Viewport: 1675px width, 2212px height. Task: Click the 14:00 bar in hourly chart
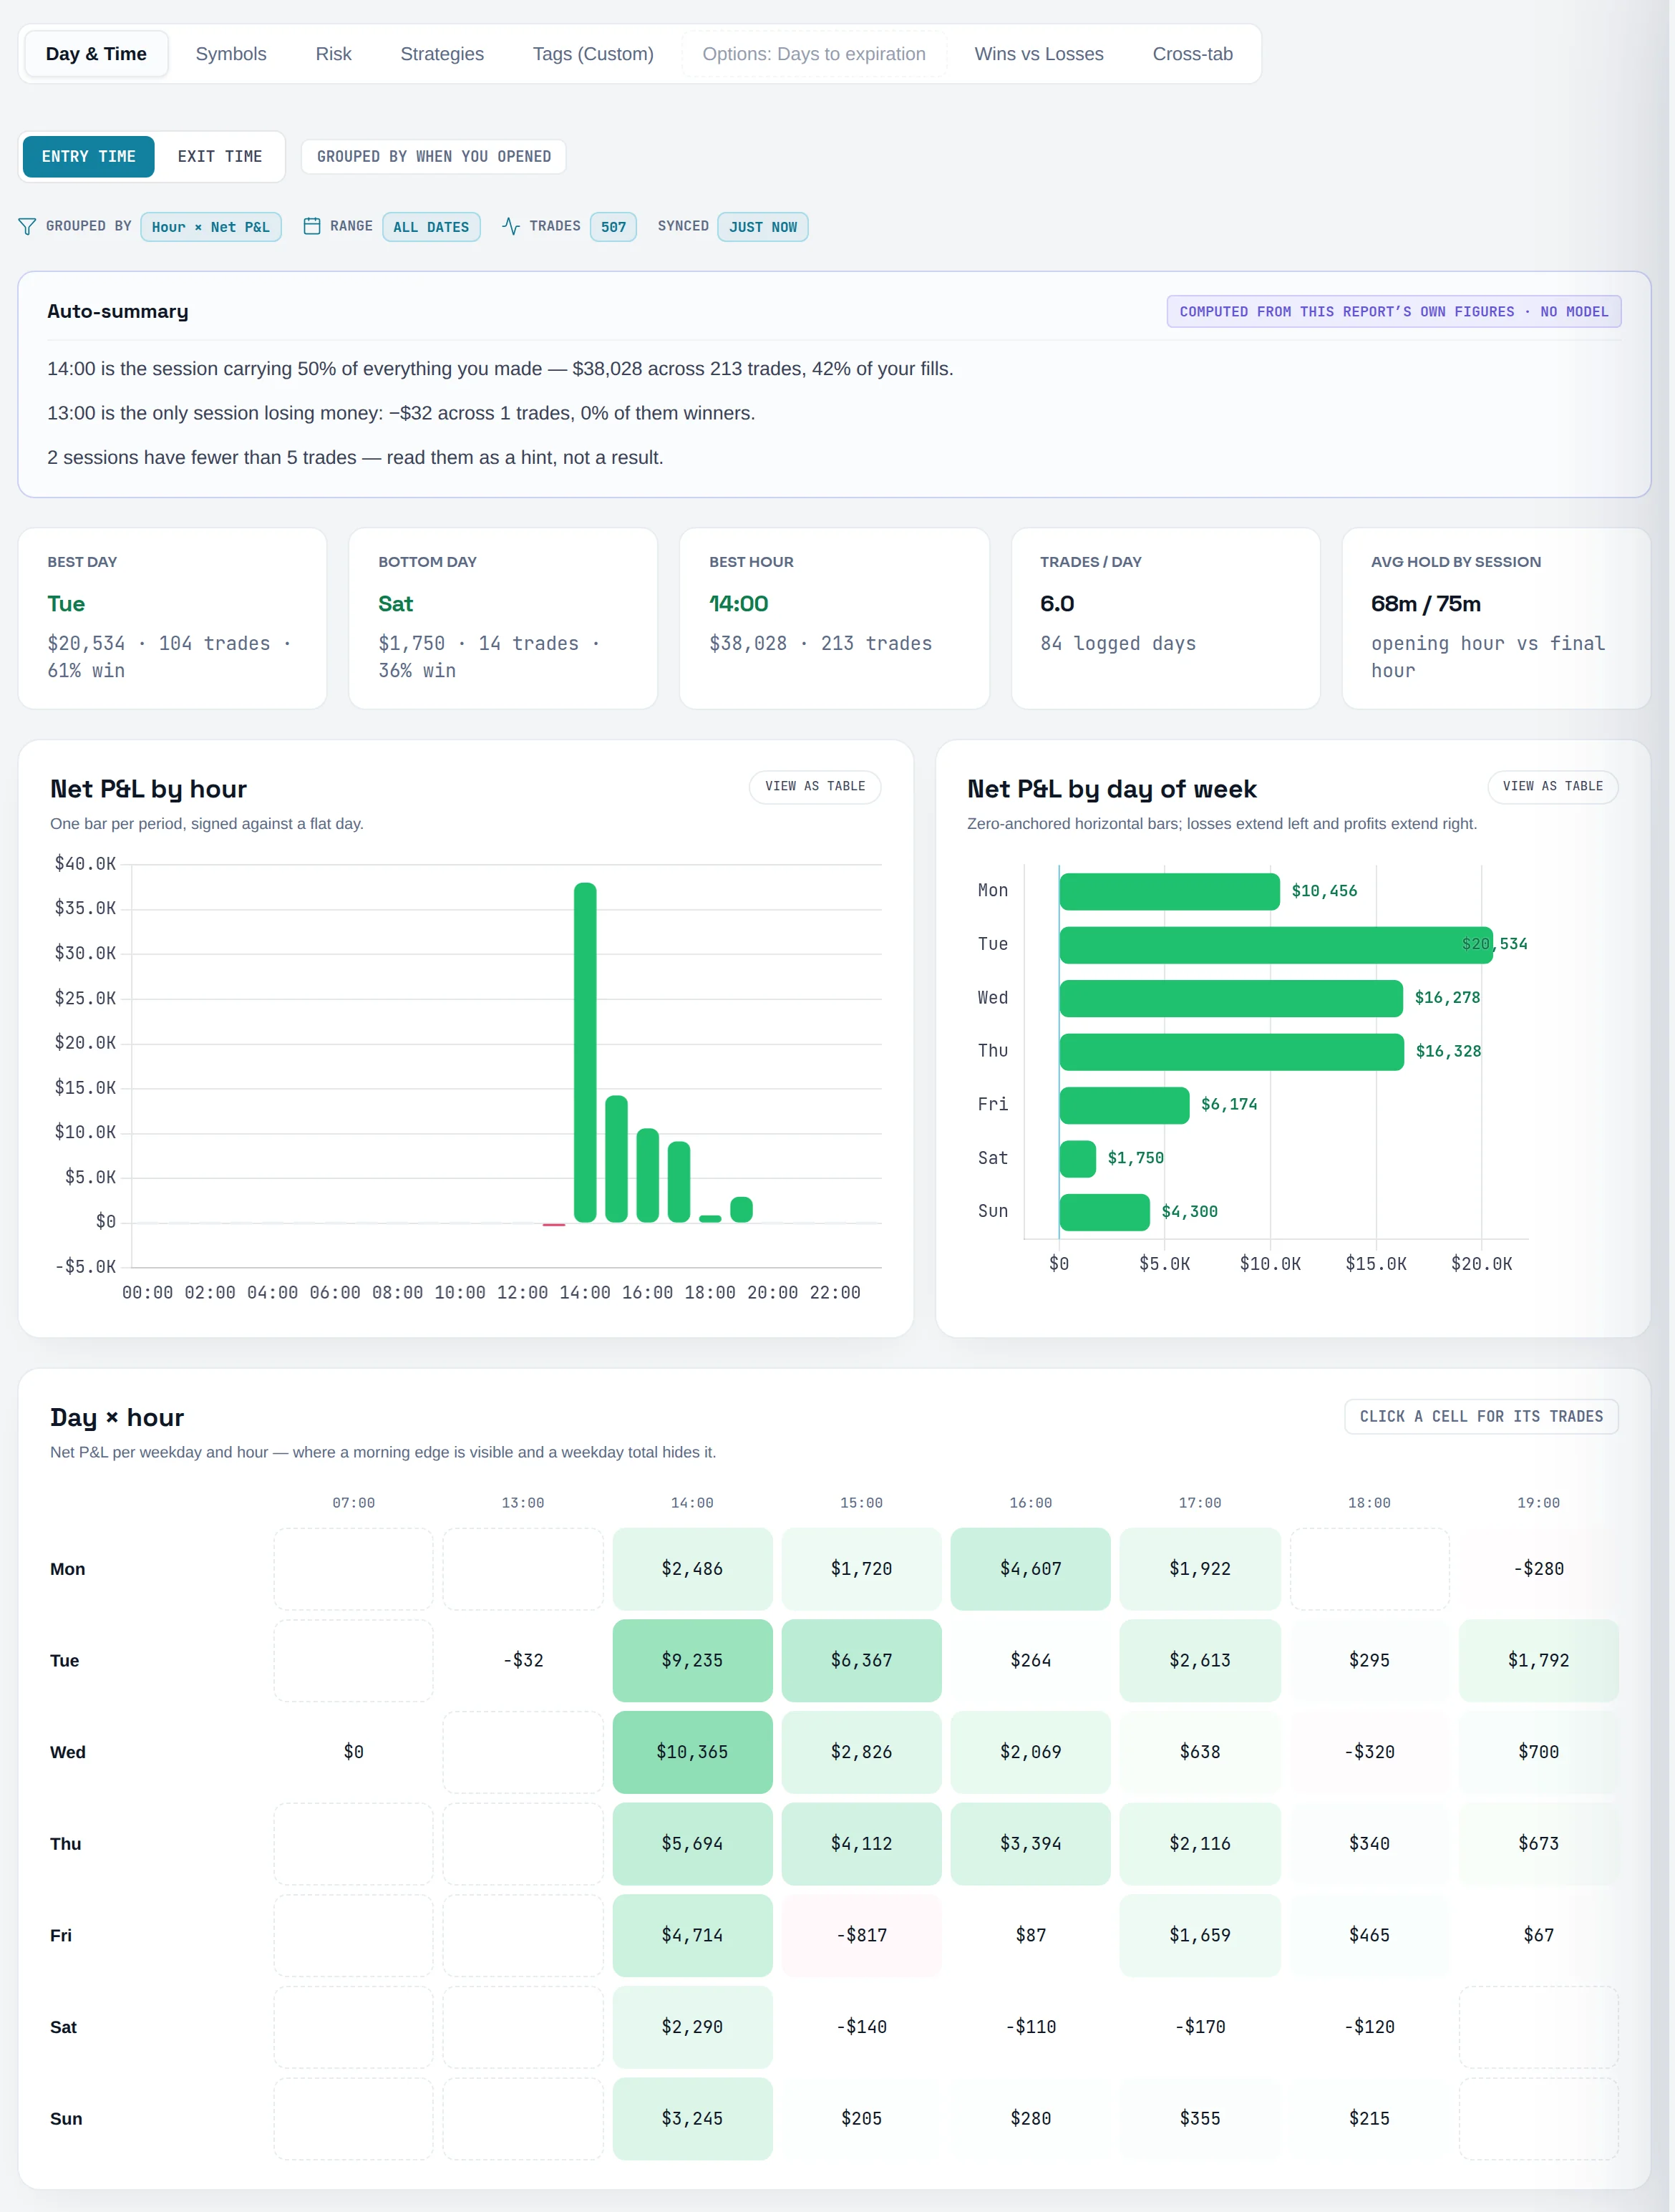(x=585, y=1052)
